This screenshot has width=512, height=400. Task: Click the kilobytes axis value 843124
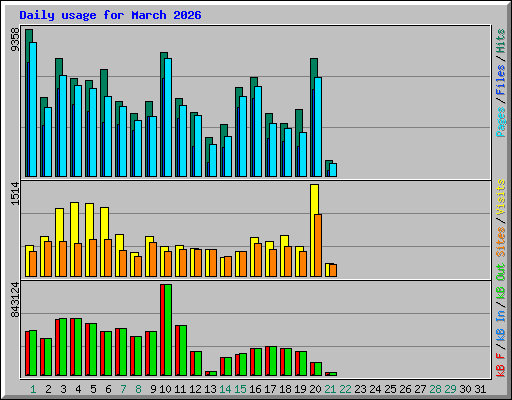[15, 300]
